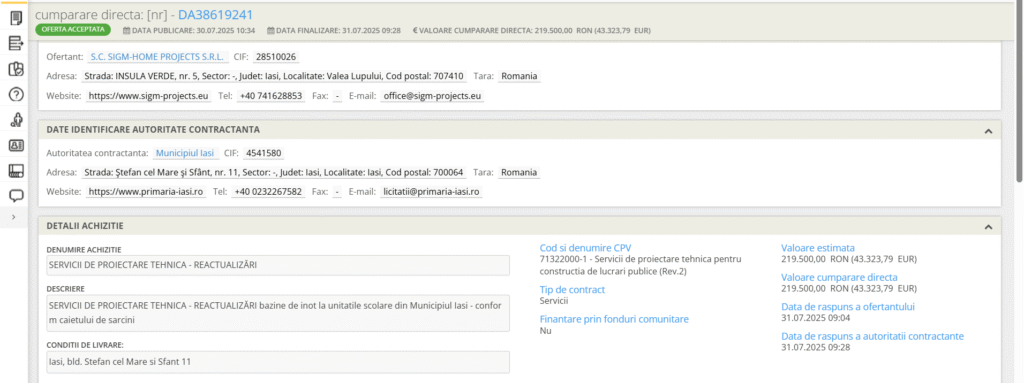Click the list export sidebar icon
This screenshot has width=1024, height=383.
click(16, 44)
